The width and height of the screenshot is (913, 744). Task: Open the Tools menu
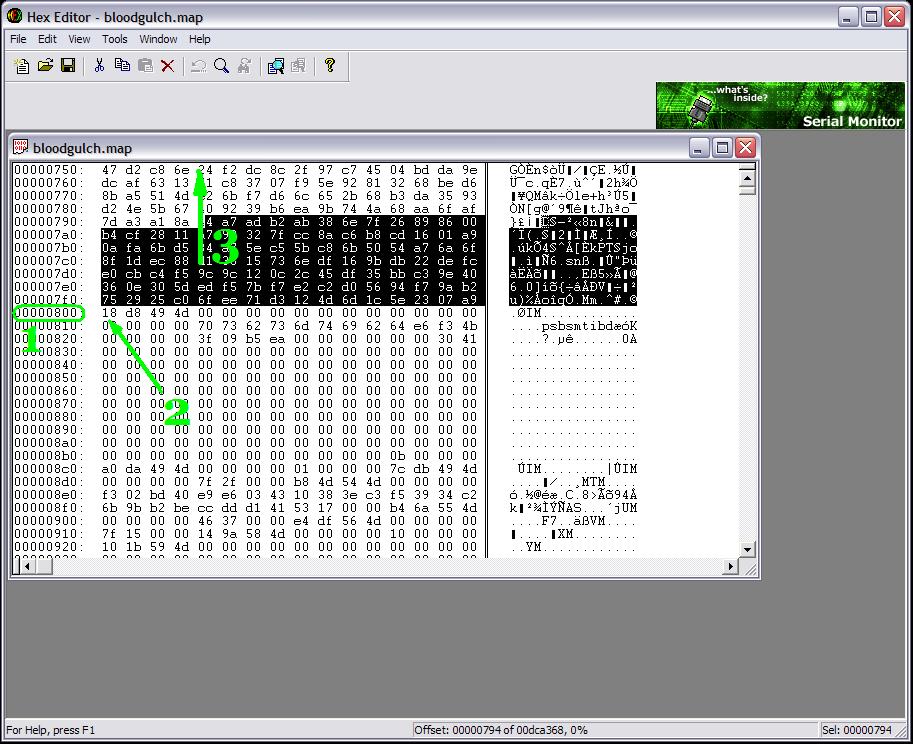click(115, 39)
